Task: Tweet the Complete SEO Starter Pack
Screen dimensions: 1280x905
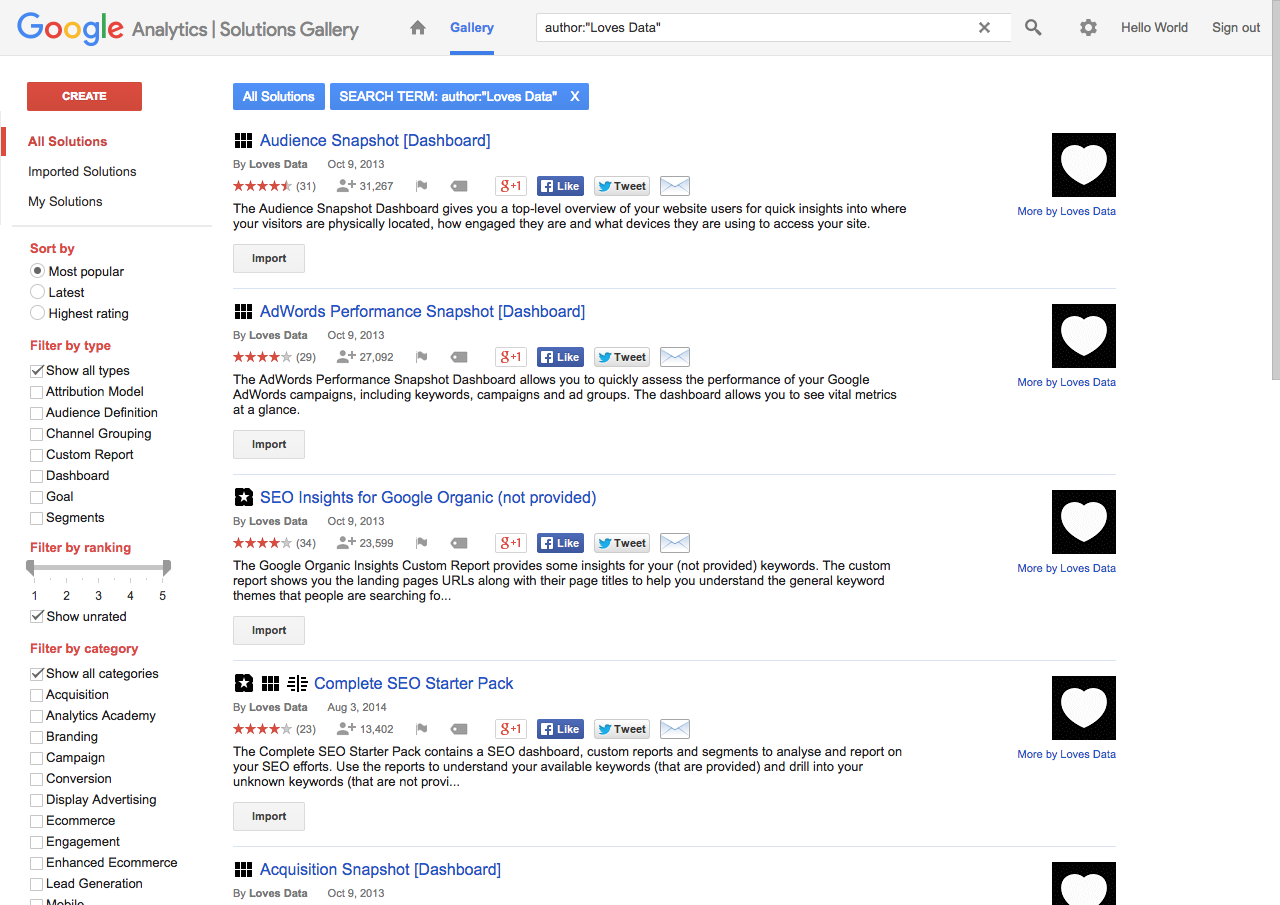Action: (622, 729)
